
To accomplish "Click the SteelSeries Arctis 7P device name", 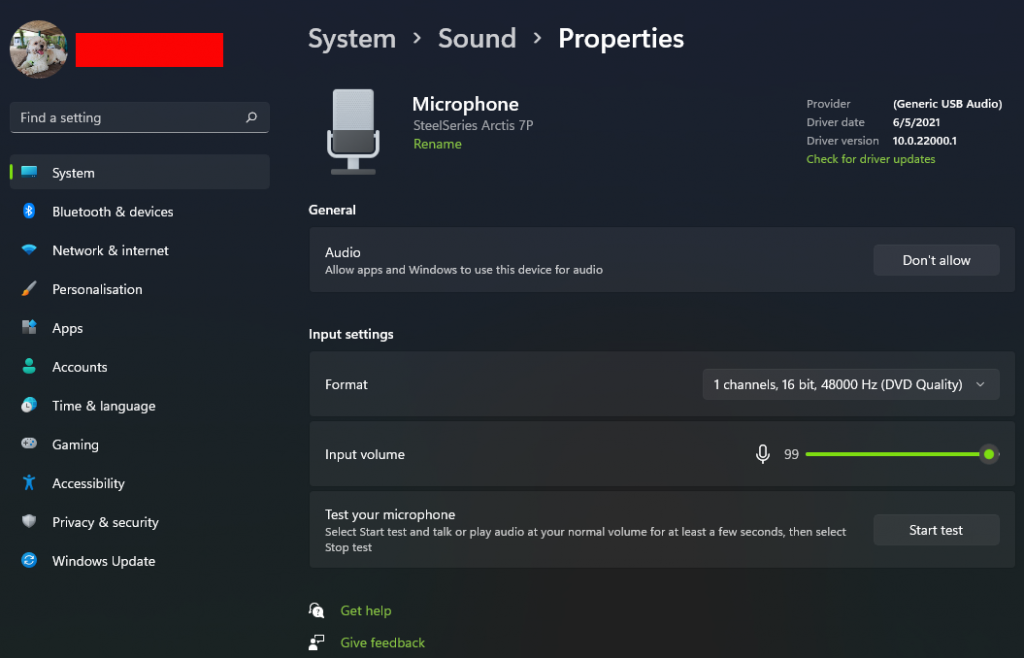I will (x=473, y=125).
